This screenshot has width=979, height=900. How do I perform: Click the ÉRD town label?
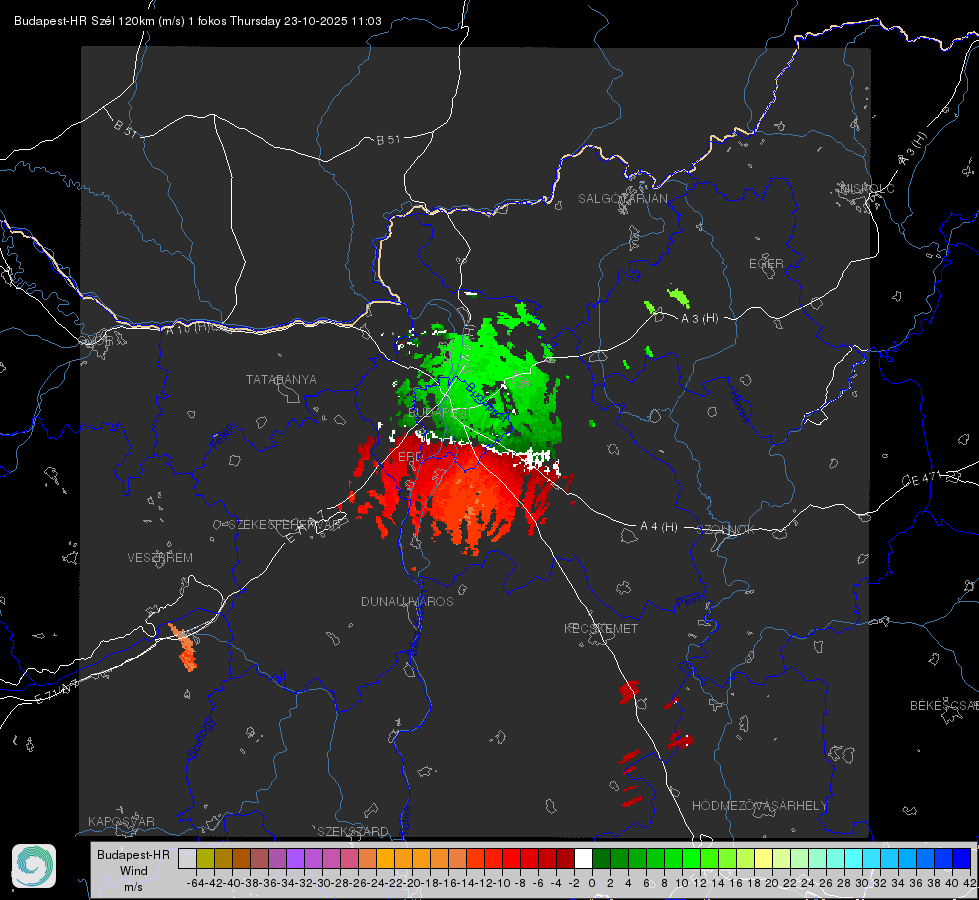click(x=410, y=457)
